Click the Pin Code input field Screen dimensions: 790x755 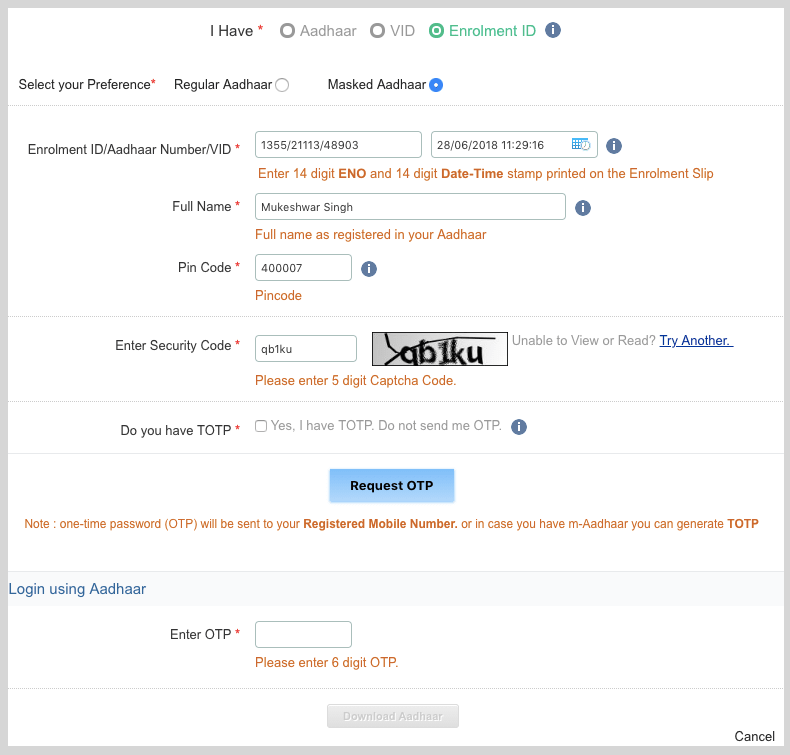tap(303, 267)
